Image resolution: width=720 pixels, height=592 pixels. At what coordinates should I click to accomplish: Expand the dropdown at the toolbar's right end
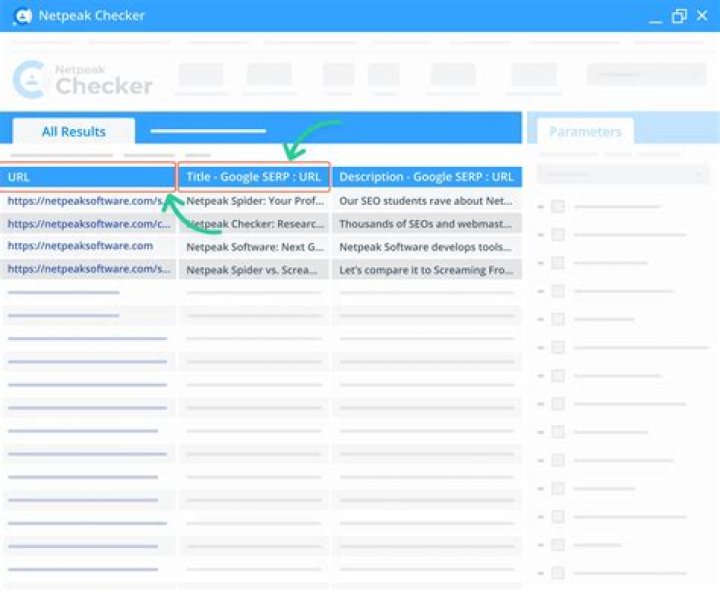pos(647,75)
